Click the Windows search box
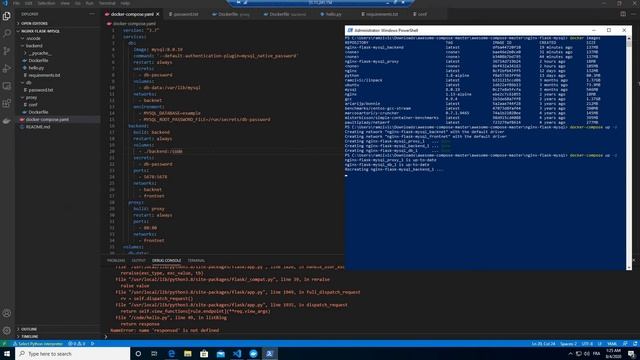Screen dimensions: 640x360 tap(73, 353)
